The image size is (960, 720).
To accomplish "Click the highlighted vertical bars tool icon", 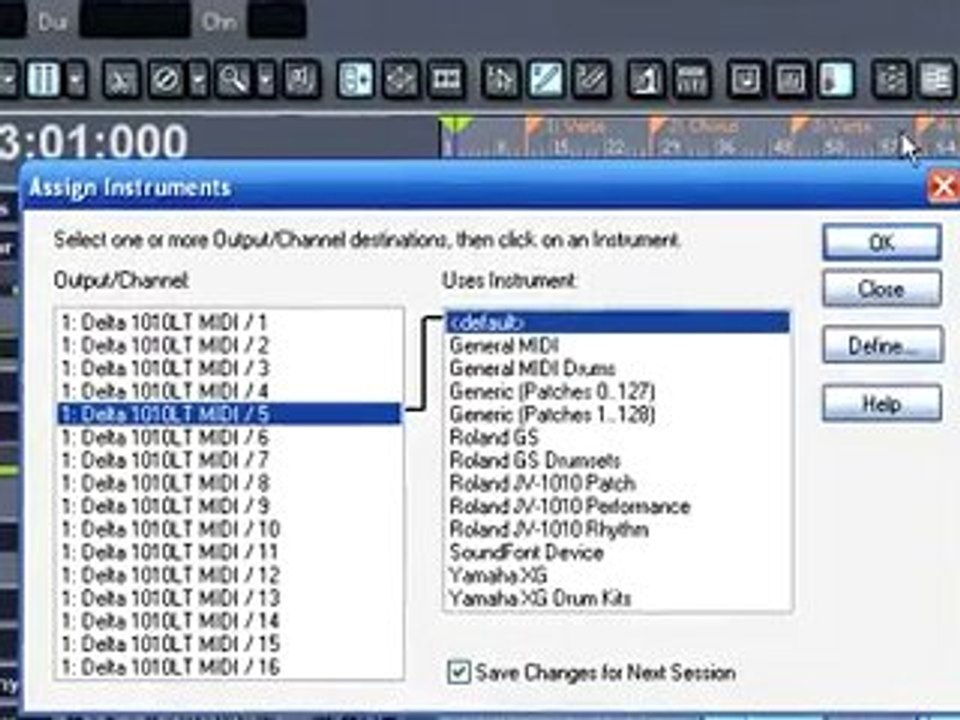I will (43, 79).
